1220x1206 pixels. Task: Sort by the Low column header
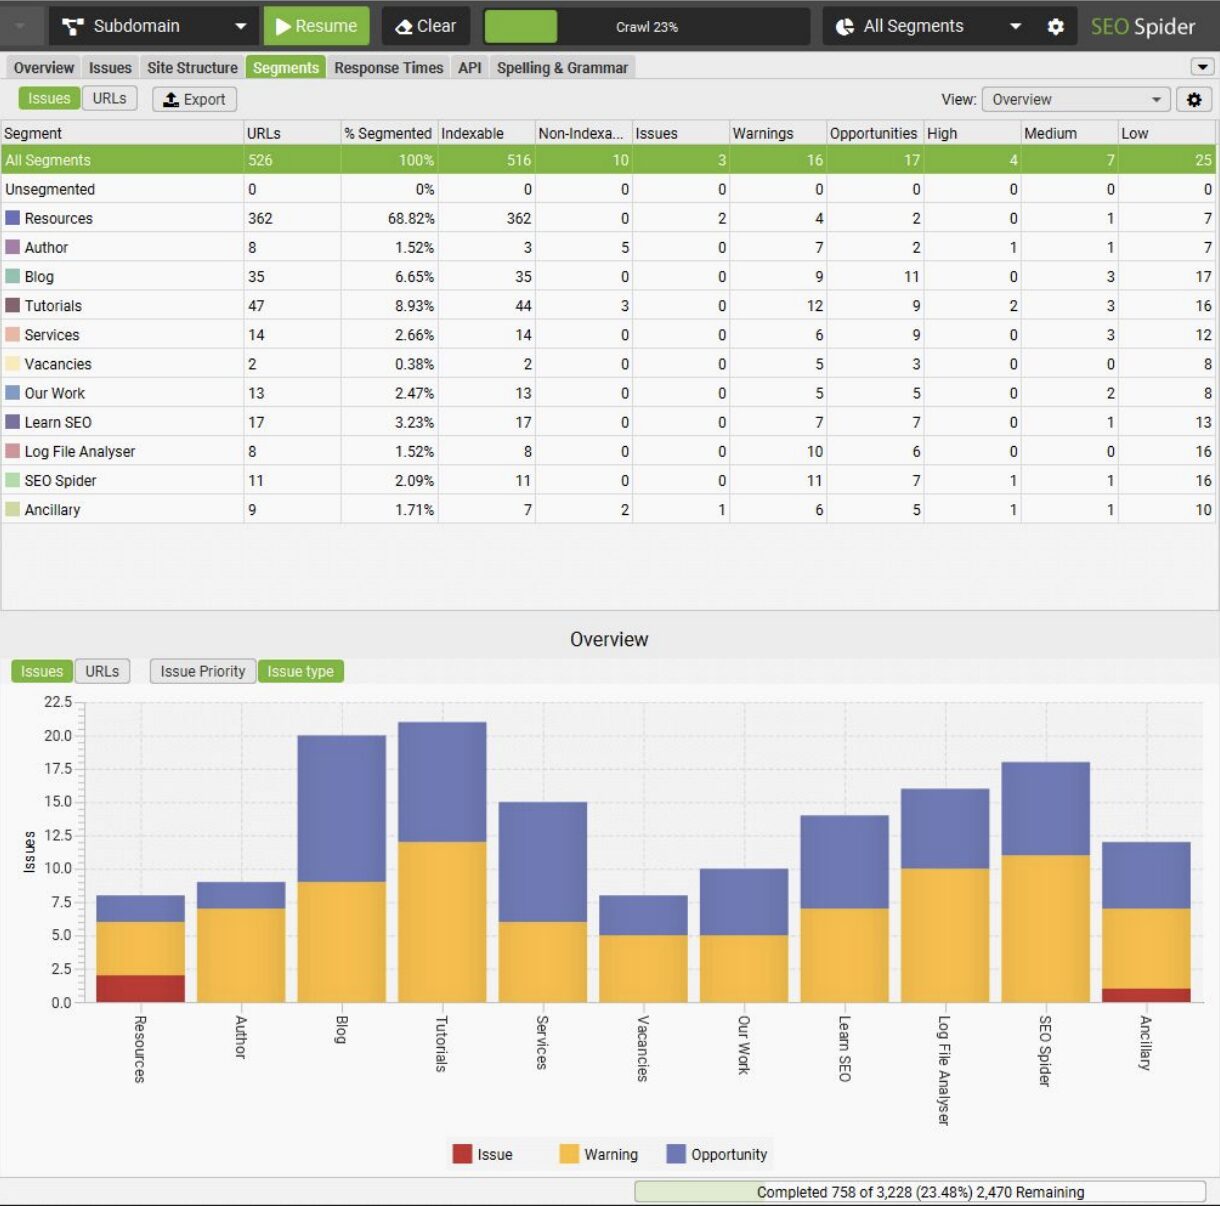pos(1167,133)
